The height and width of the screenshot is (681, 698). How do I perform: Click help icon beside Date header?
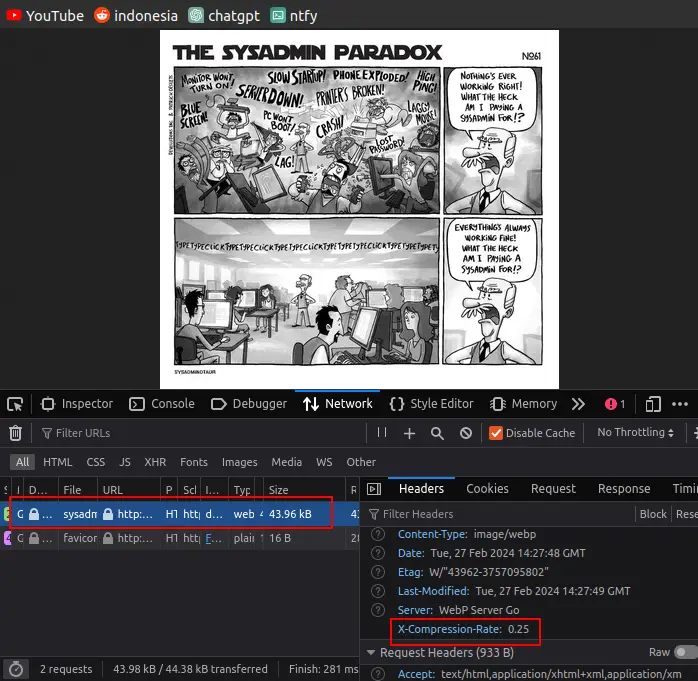pos(377,553)
